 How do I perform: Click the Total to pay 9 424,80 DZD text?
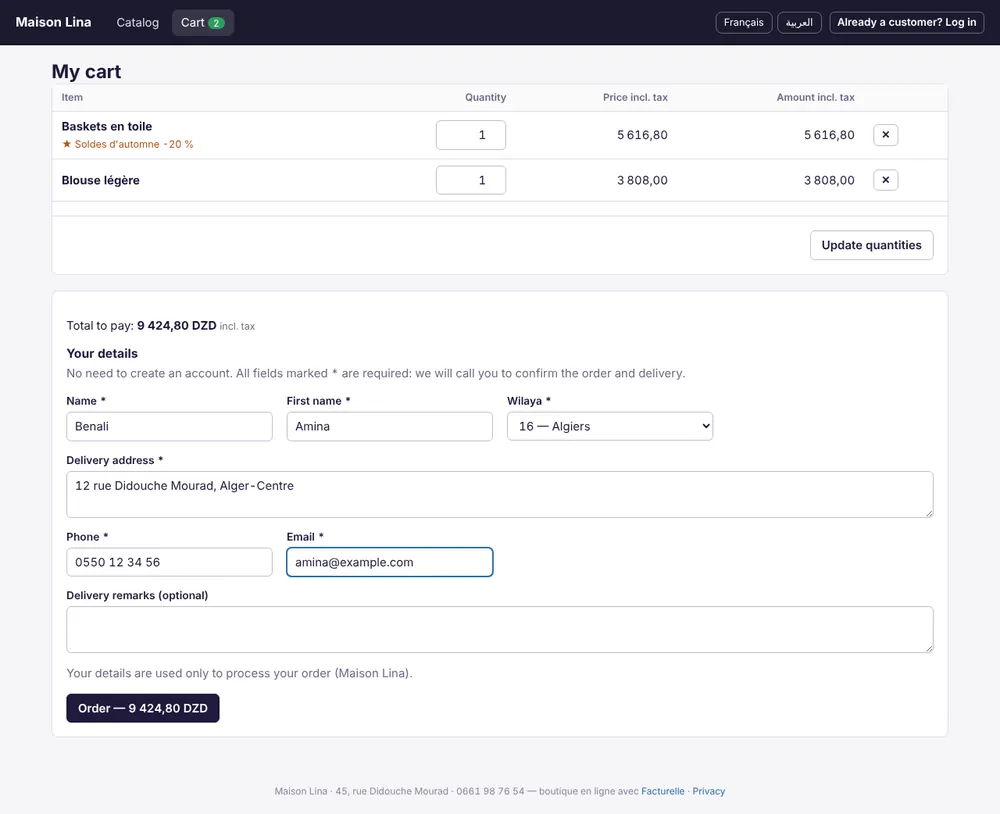pyautogui.click(x=161, y=326)
